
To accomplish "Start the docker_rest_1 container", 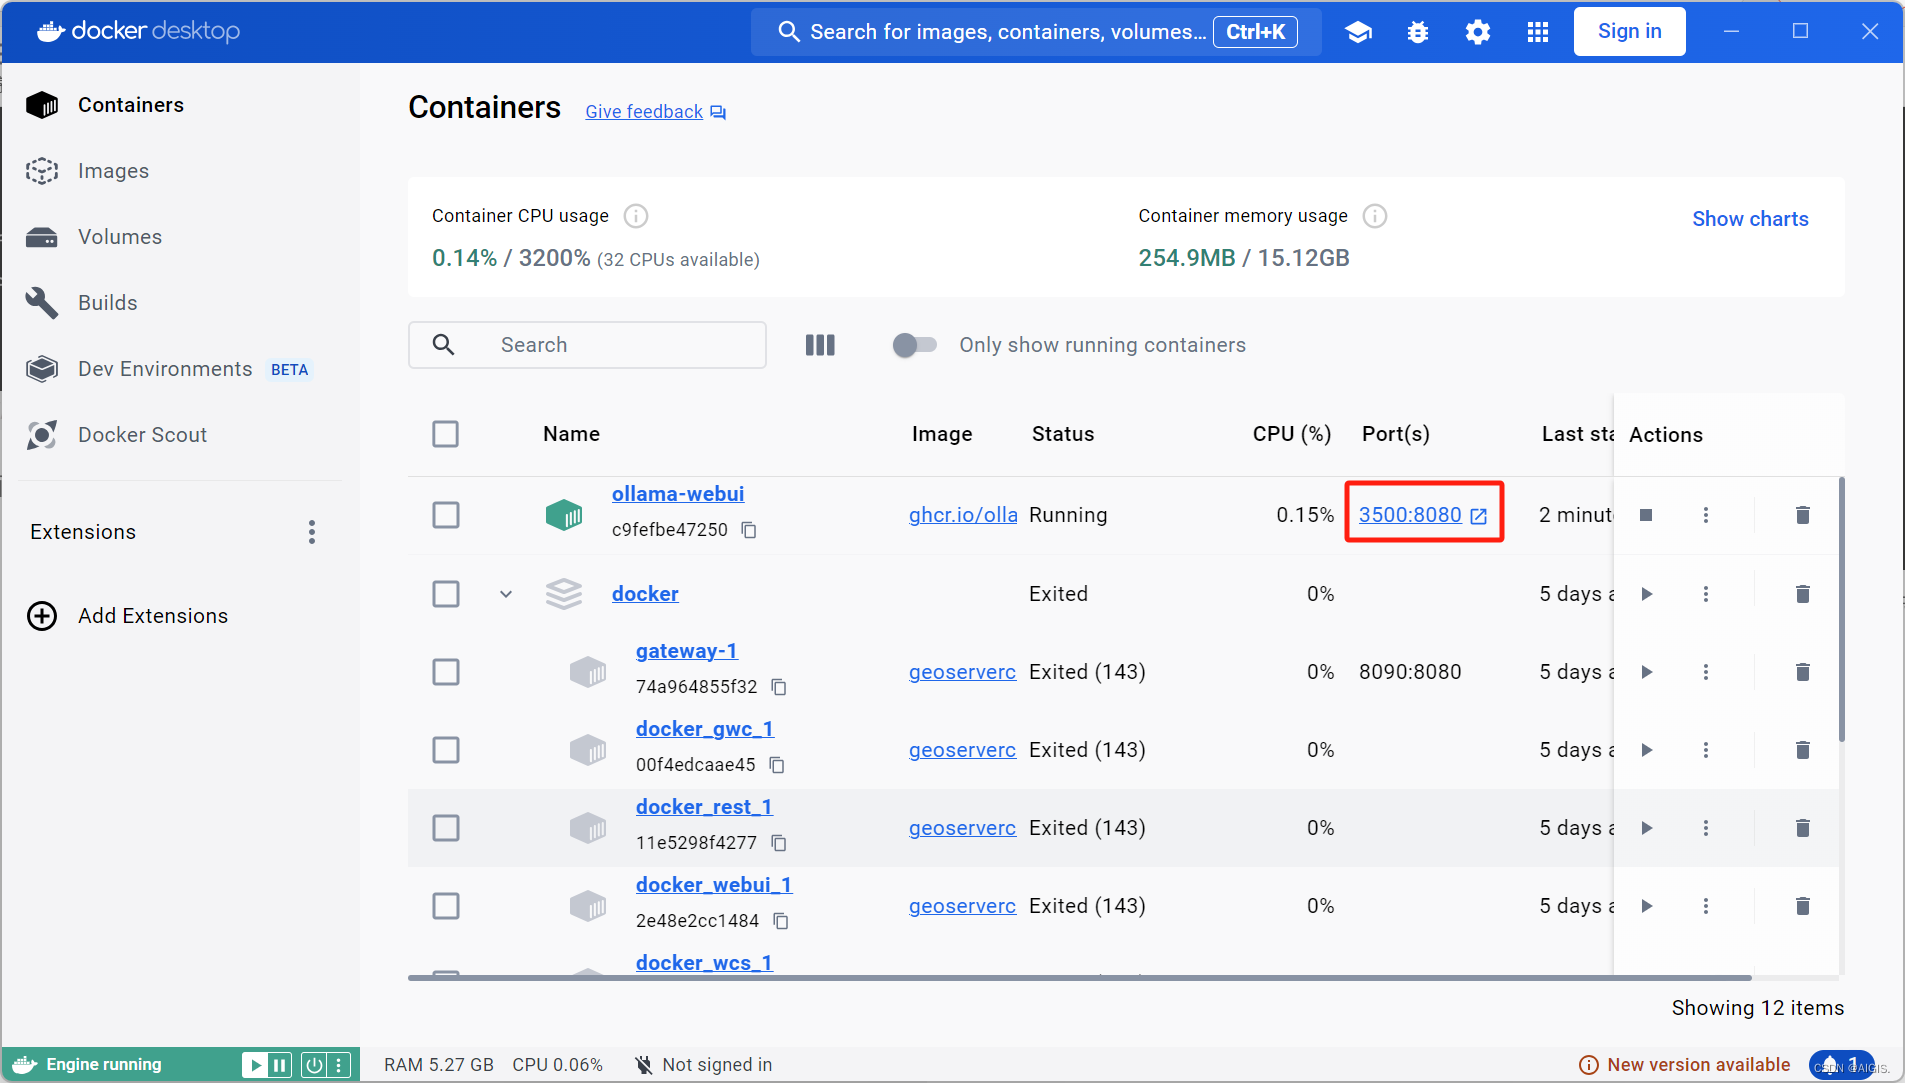I will point(1646,828).
